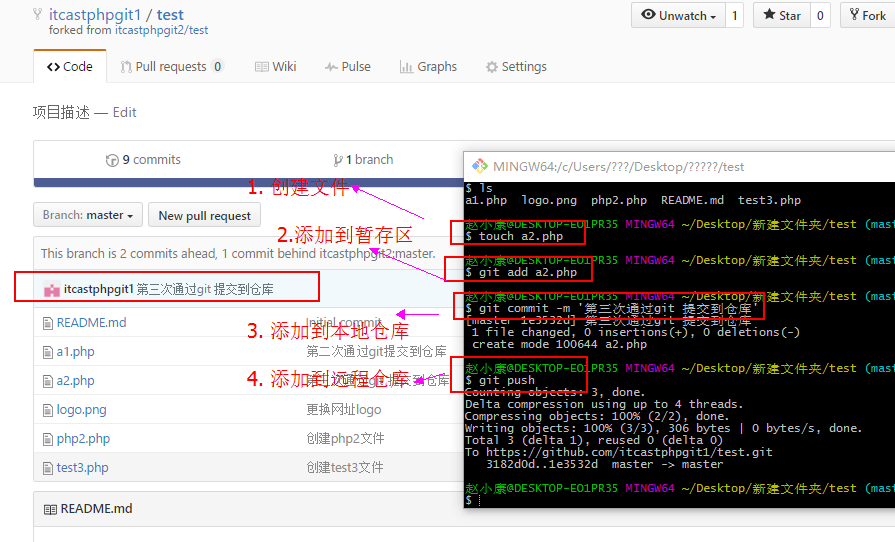The height and width of the screenshot is (542, 895).
Task: Click the MINGW64 terminal title bar
Action: (x=679, y=167)
